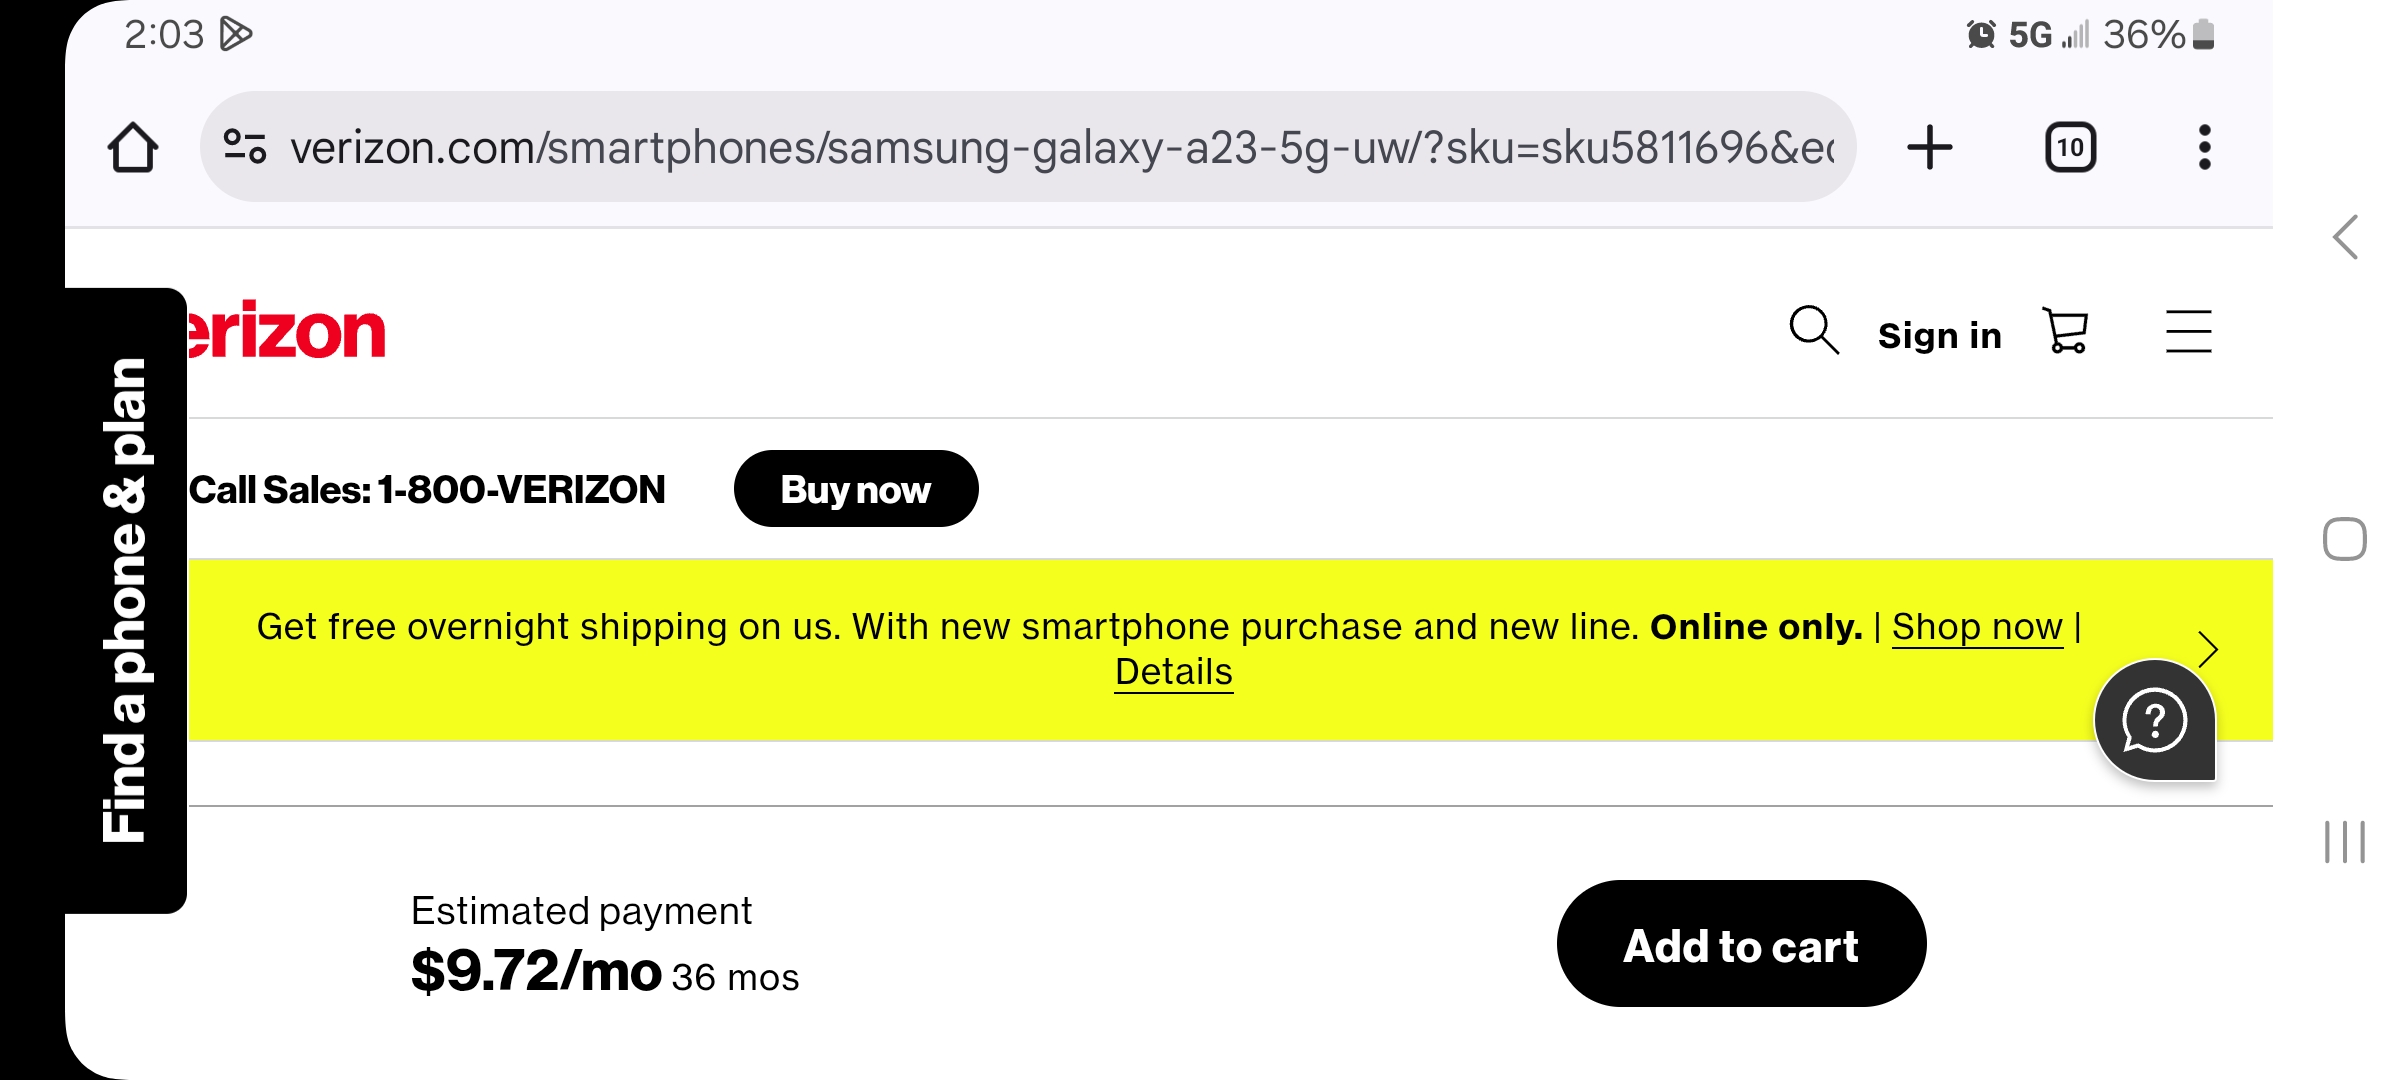
Task: Open browser three-dot overflow menu
Action: click(x=2204, y=148)
